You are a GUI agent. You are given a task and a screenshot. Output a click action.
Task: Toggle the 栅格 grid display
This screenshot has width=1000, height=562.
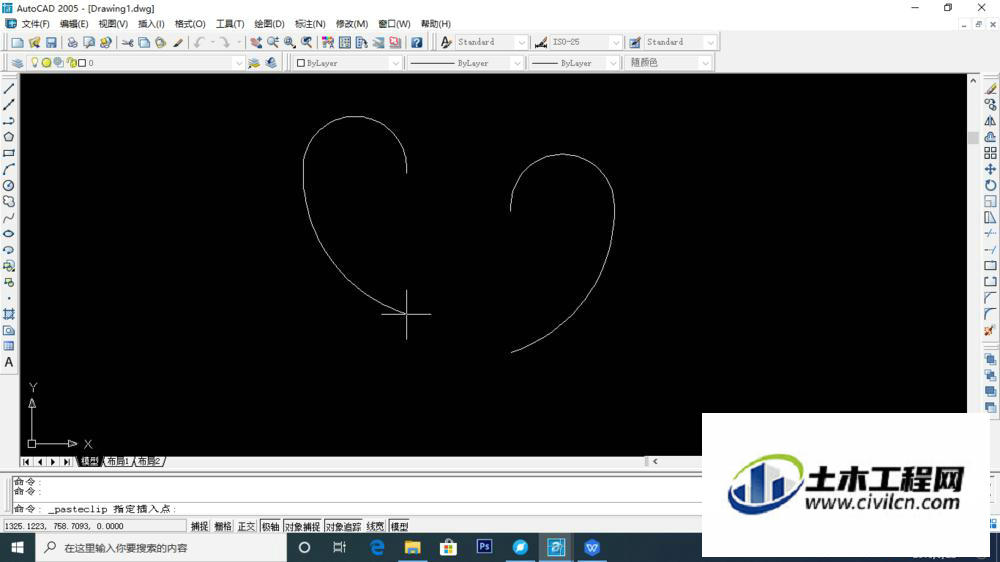coord(223,526)
